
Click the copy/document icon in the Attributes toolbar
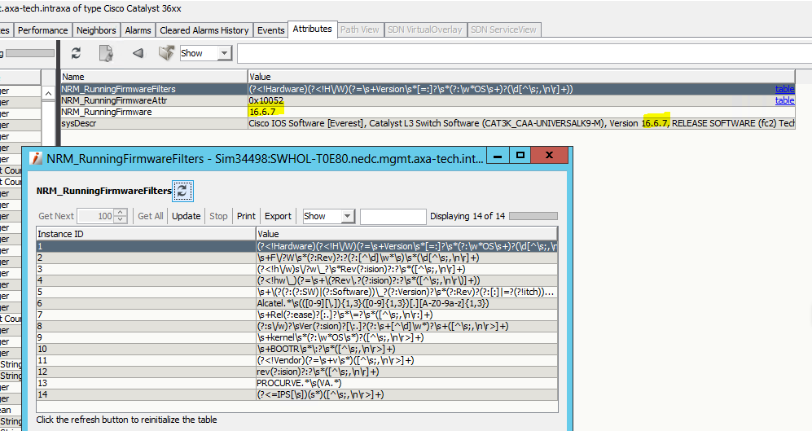click(107, 53)
